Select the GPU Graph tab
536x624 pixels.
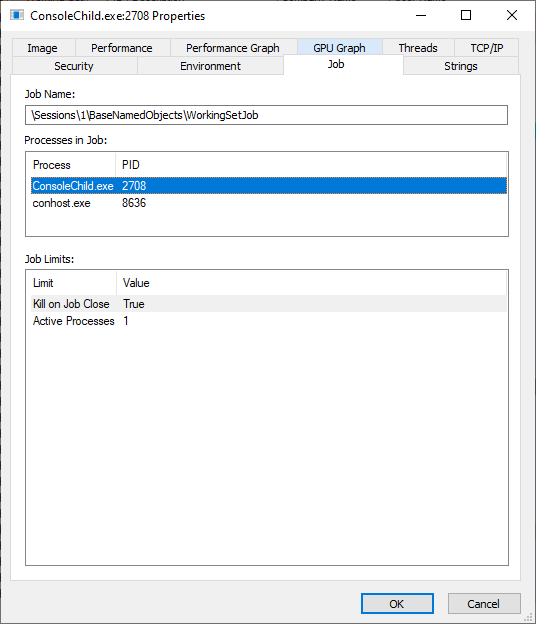click(x=340, y=48)
